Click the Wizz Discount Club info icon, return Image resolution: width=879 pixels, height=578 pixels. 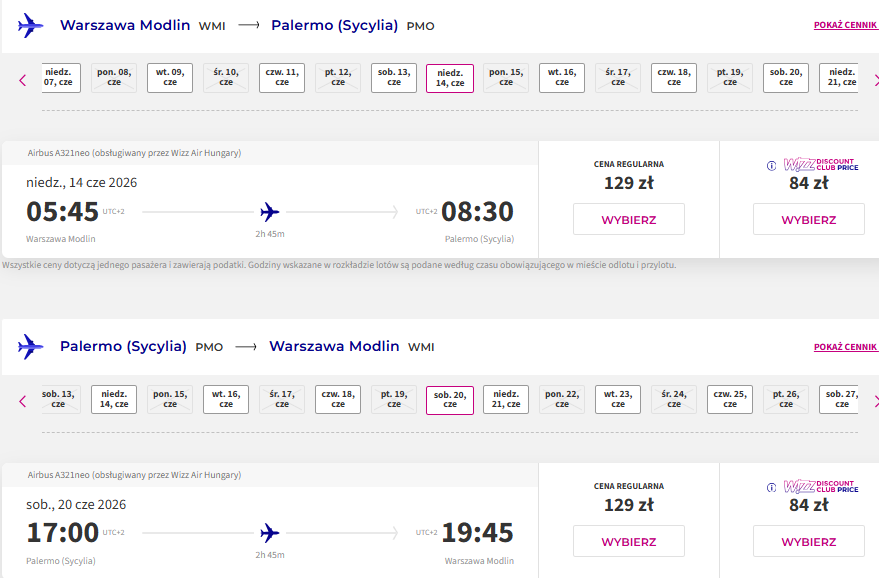[771, 487]
